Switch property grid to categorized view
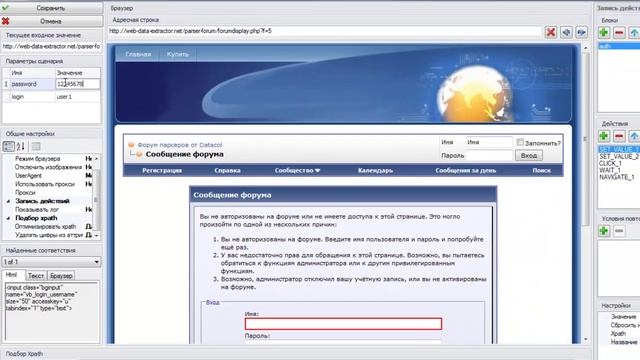 9,146
